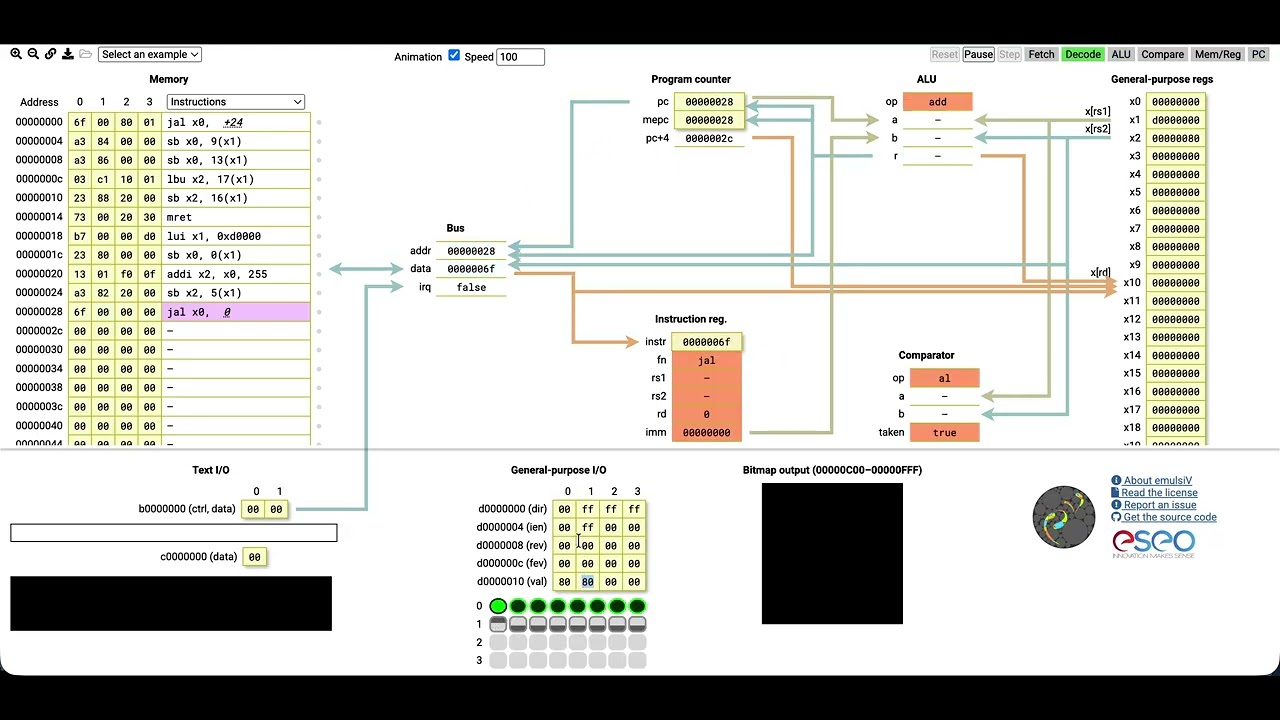Screen dimensions: 1280x720
Task: Click the disabled Reset button
Action: [944, 55]
